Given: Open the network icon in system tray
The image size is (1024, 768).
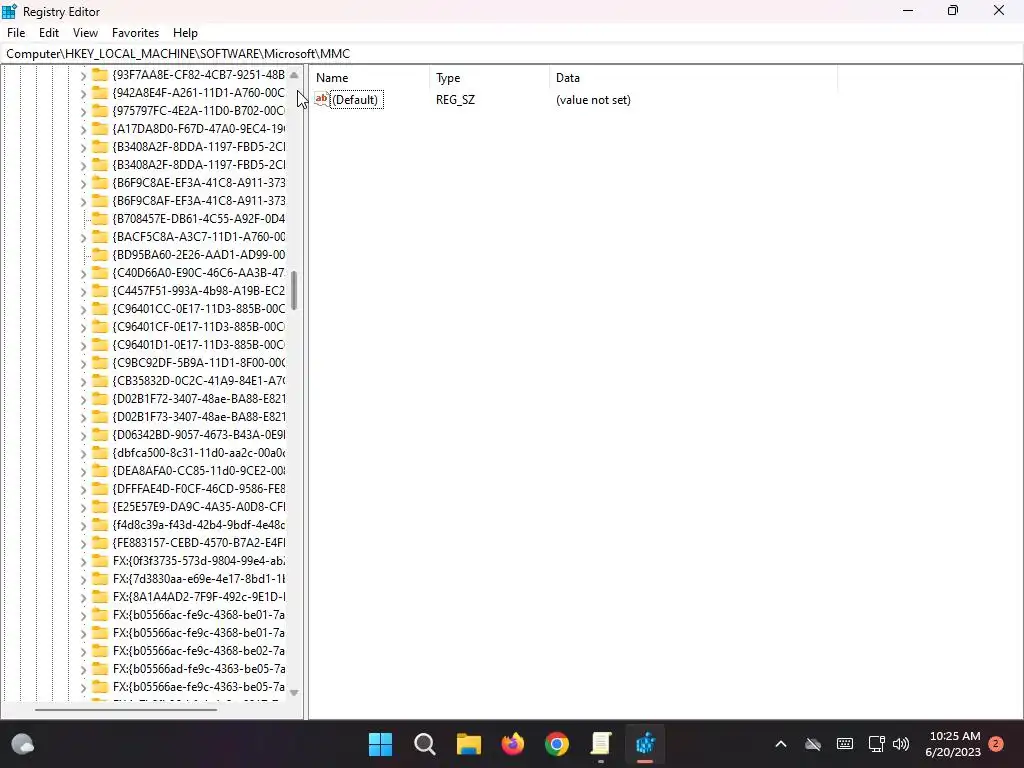Looking at the screenshot, I should pos(876,744).
